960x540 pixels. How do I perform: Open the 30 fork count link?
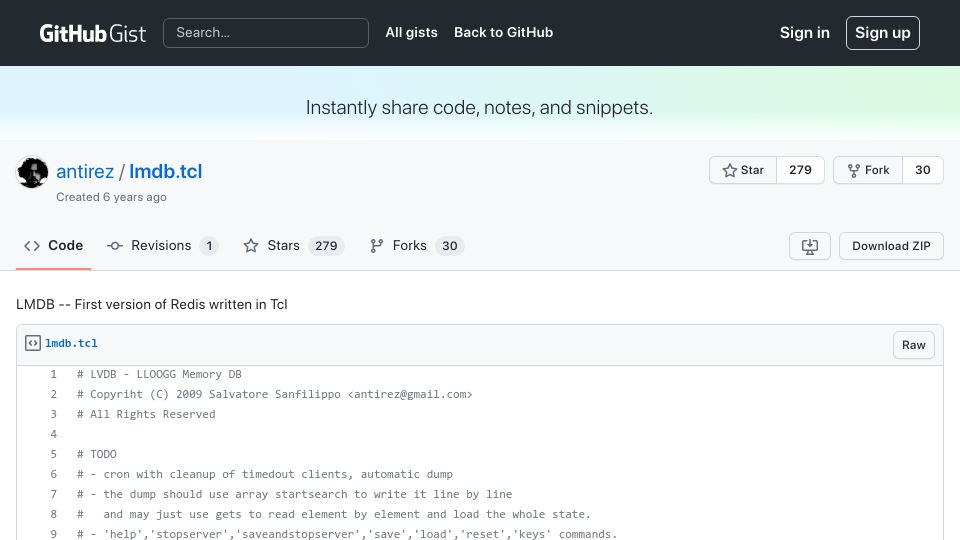[923, 170]
